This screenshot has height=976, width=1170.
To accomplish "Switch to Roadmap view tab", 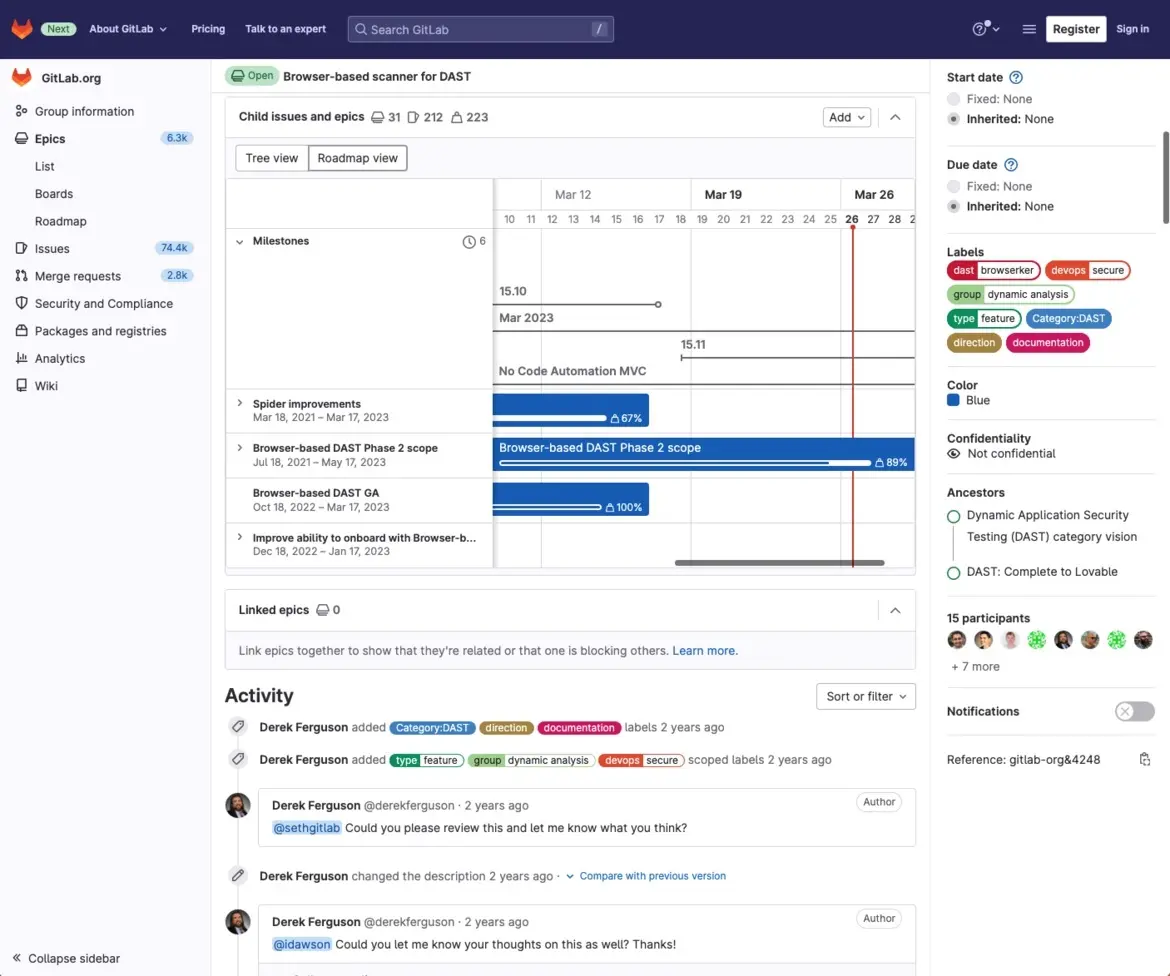I will (x=357, y=158).
